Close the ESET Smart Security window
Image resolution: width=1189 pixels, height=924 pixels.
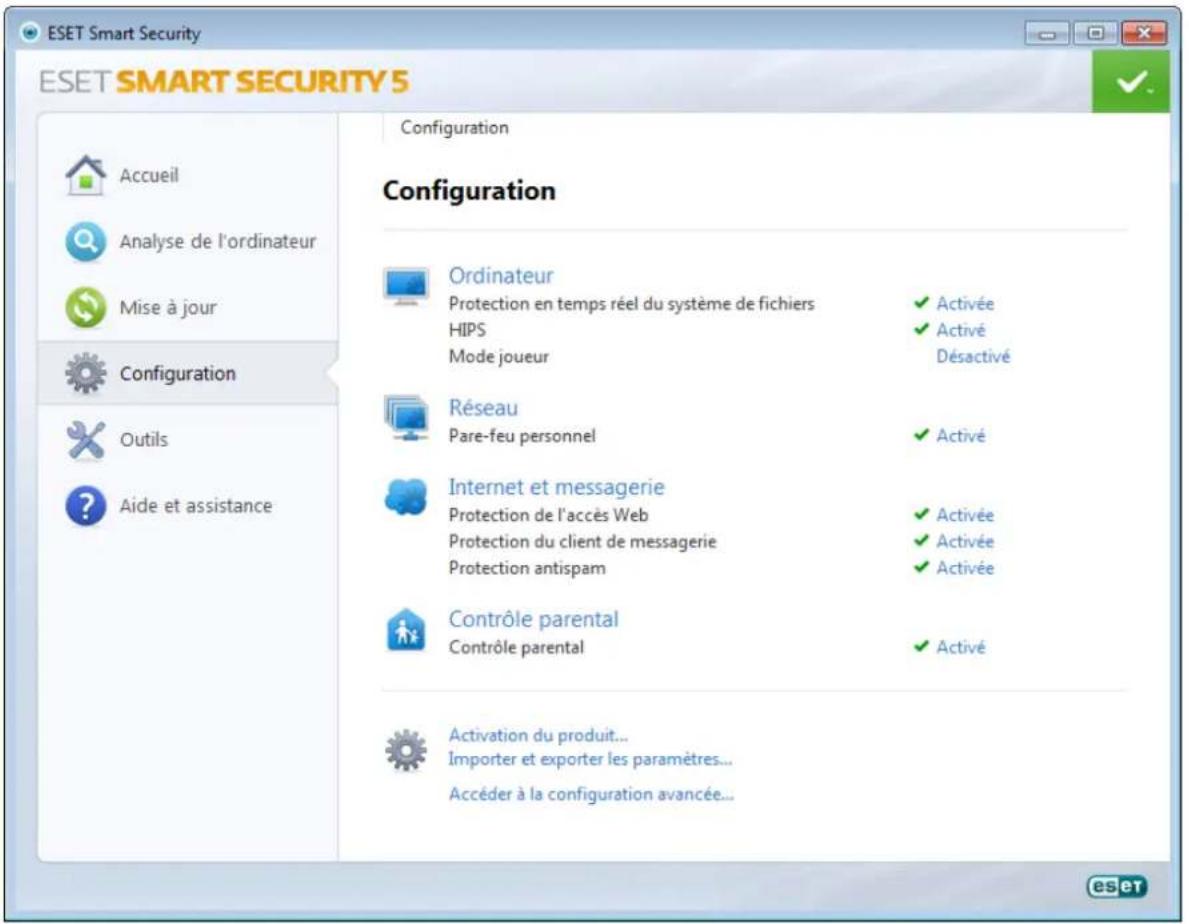(1144, 33)
